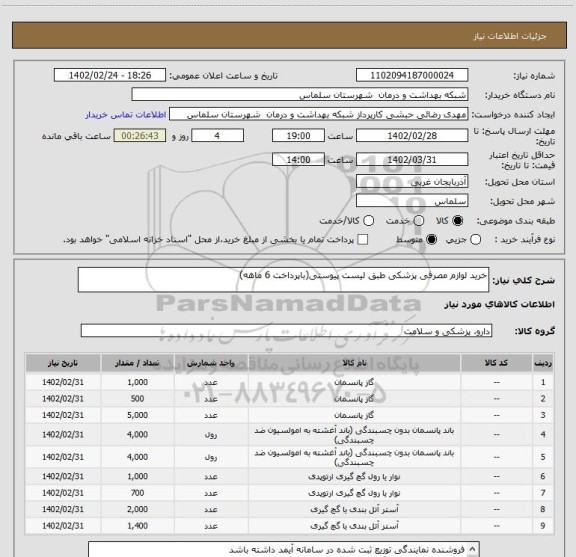Click the ردیف column header
The image size is (576, 557).
[x=543, y=363]
